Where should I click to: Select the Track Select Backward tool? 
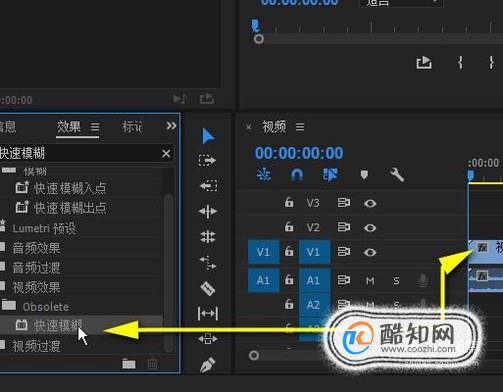pos(209,185)
